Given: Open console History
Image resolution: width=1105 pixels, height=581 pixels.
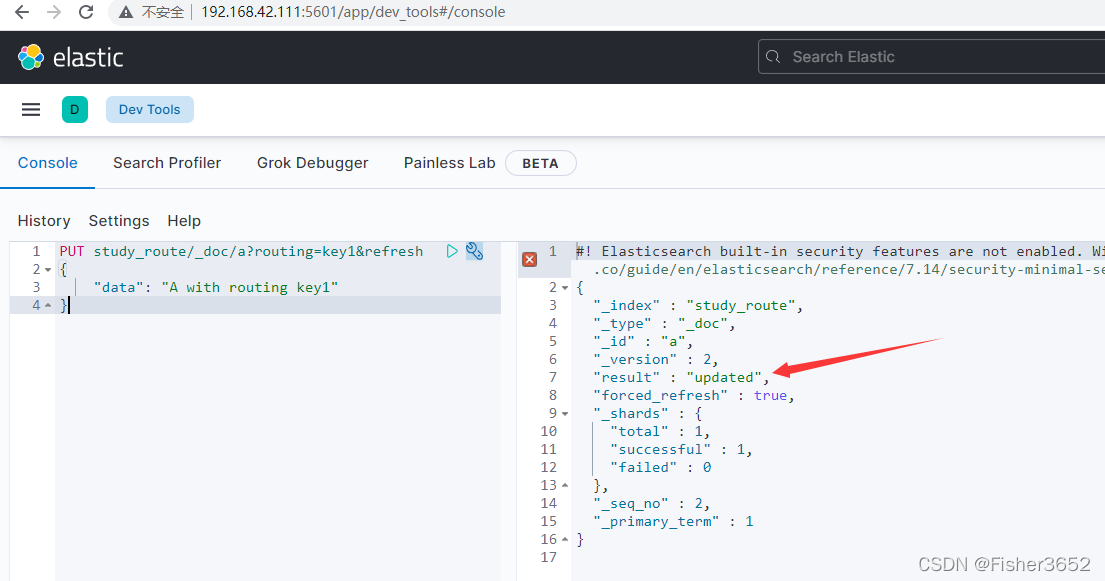Looking at the screenshot, I should [44, 221].
